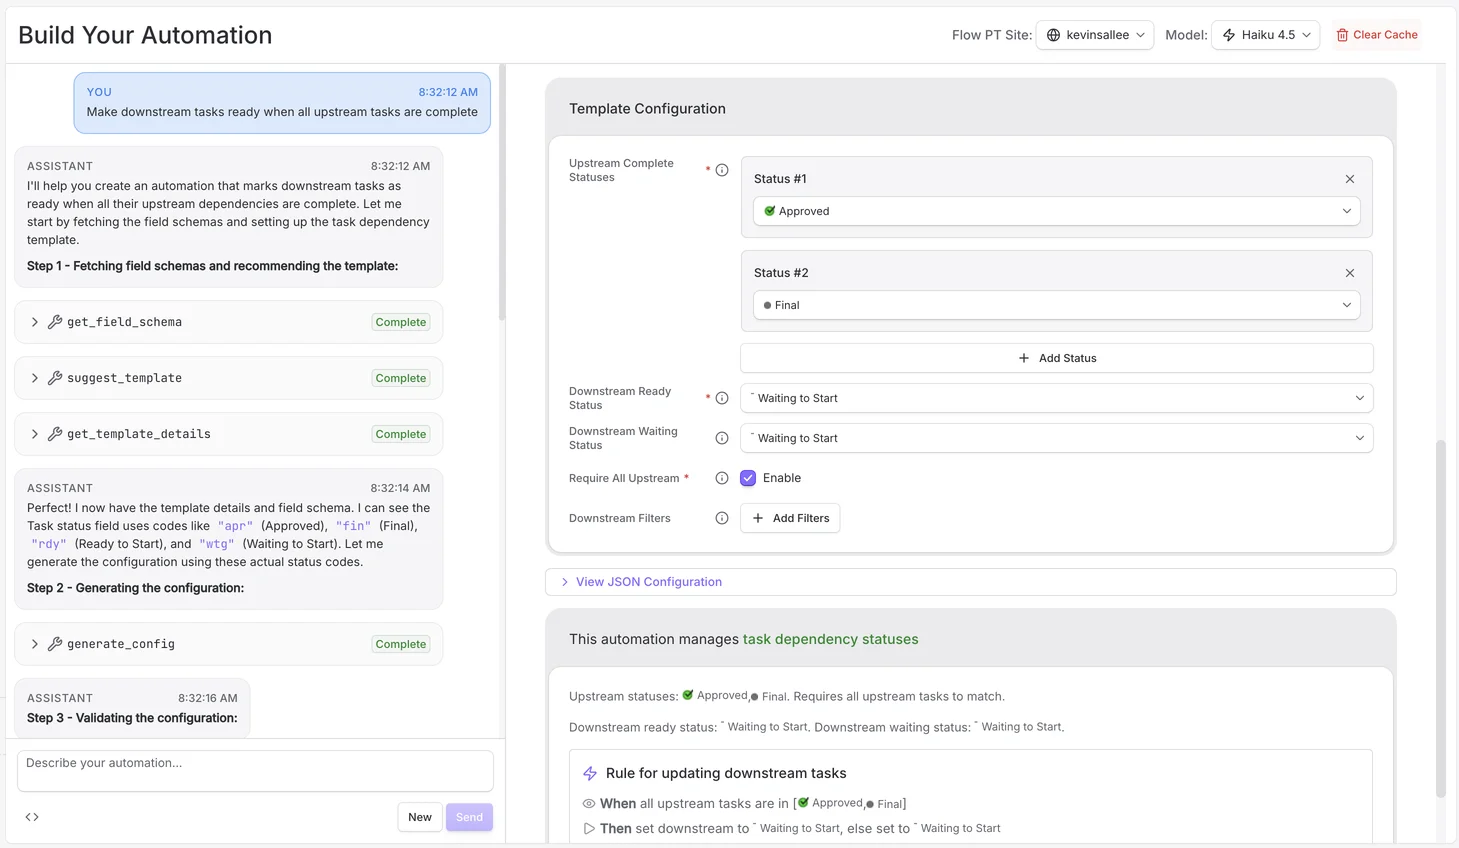Click the Add Filters button
The width and height of the screenshot is (1459, 848).
(790, 518)
